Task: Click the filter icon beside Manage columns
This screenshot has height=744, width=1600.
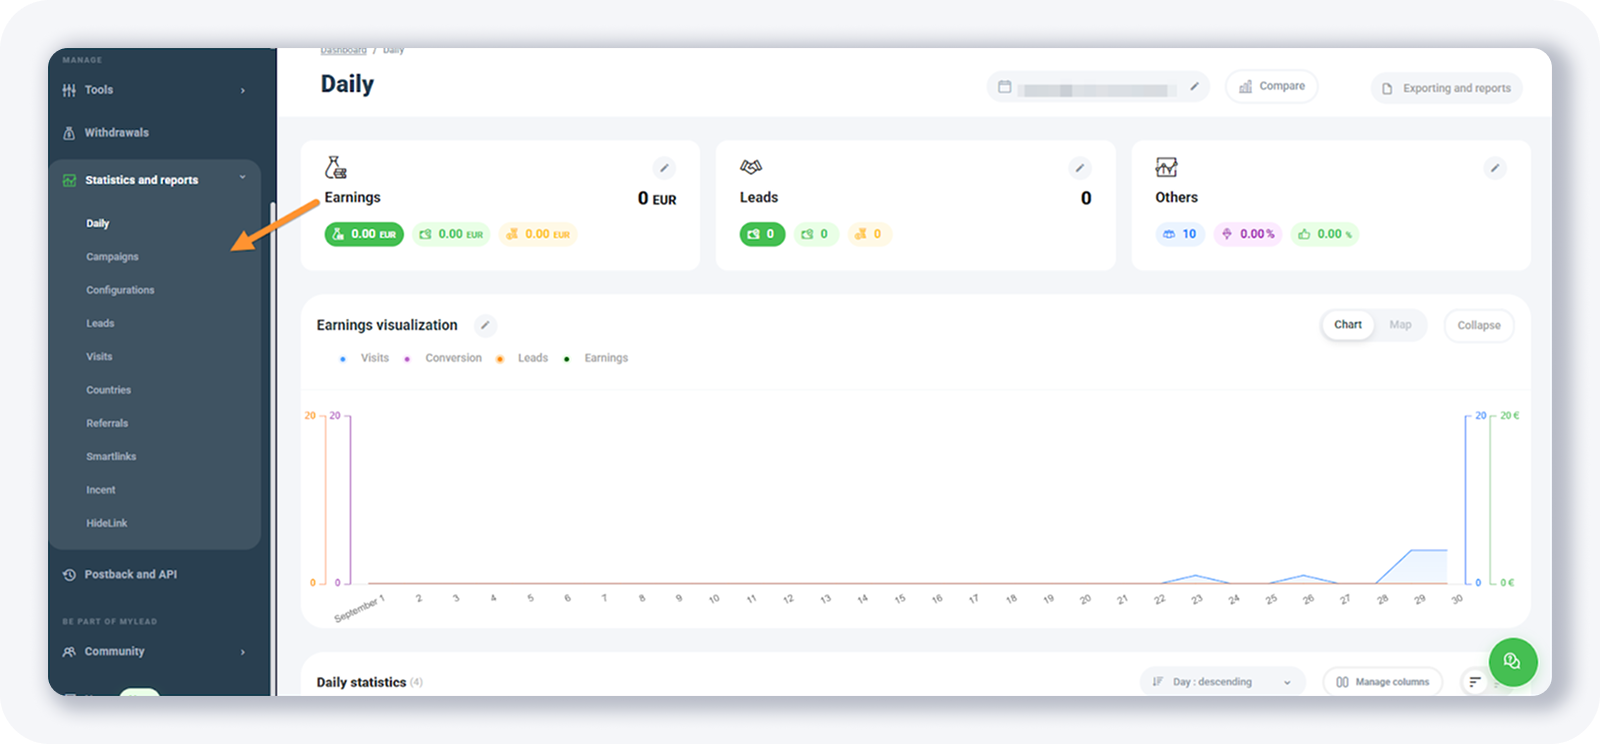Action: pos(1475,682)
